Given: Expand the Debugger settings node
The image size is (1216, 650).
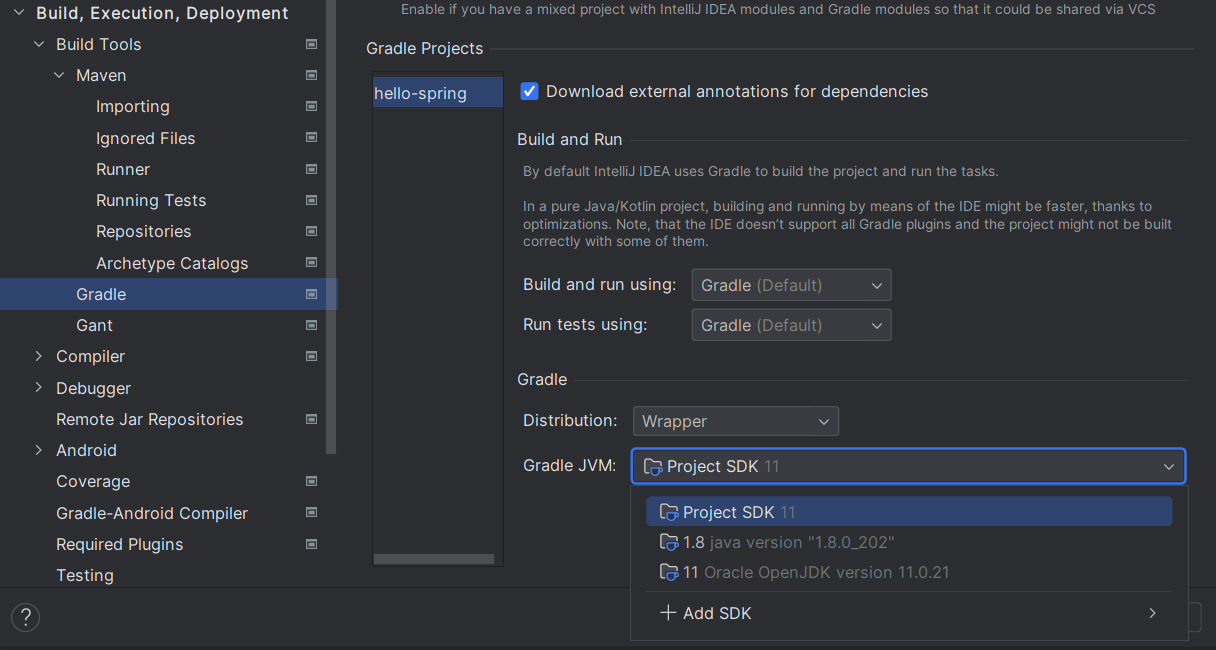Looking at the screenshot, I should [39, 388].
